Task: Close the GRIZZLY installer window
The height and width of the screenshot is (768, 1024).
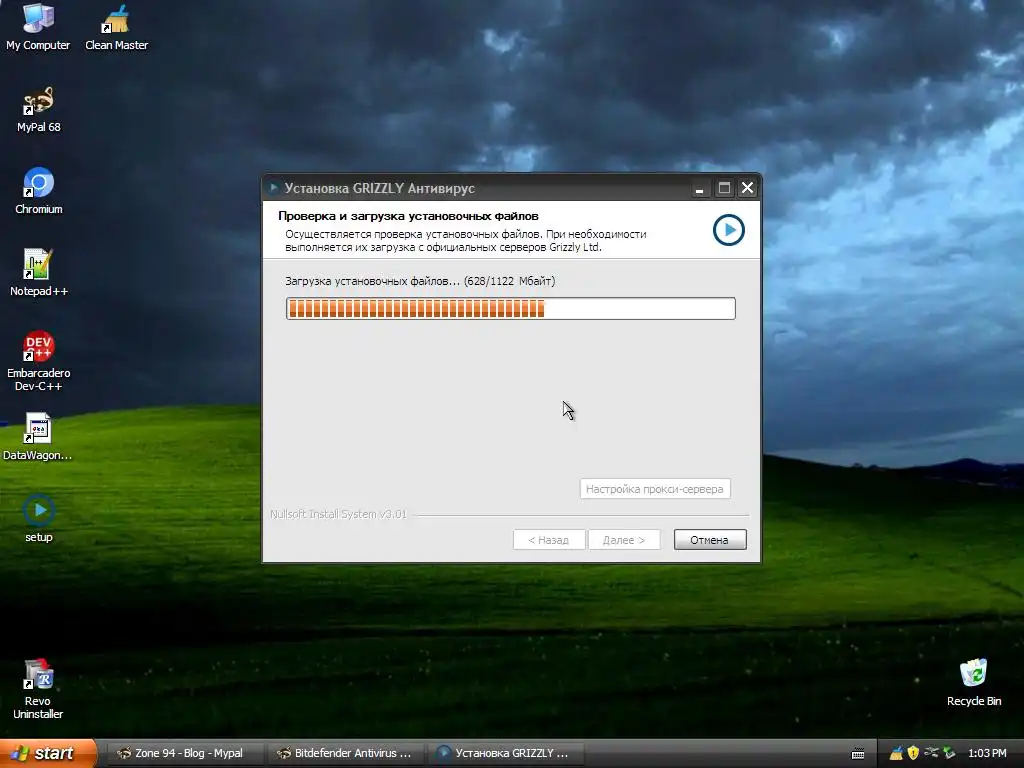Action: [x=747, y=189]
